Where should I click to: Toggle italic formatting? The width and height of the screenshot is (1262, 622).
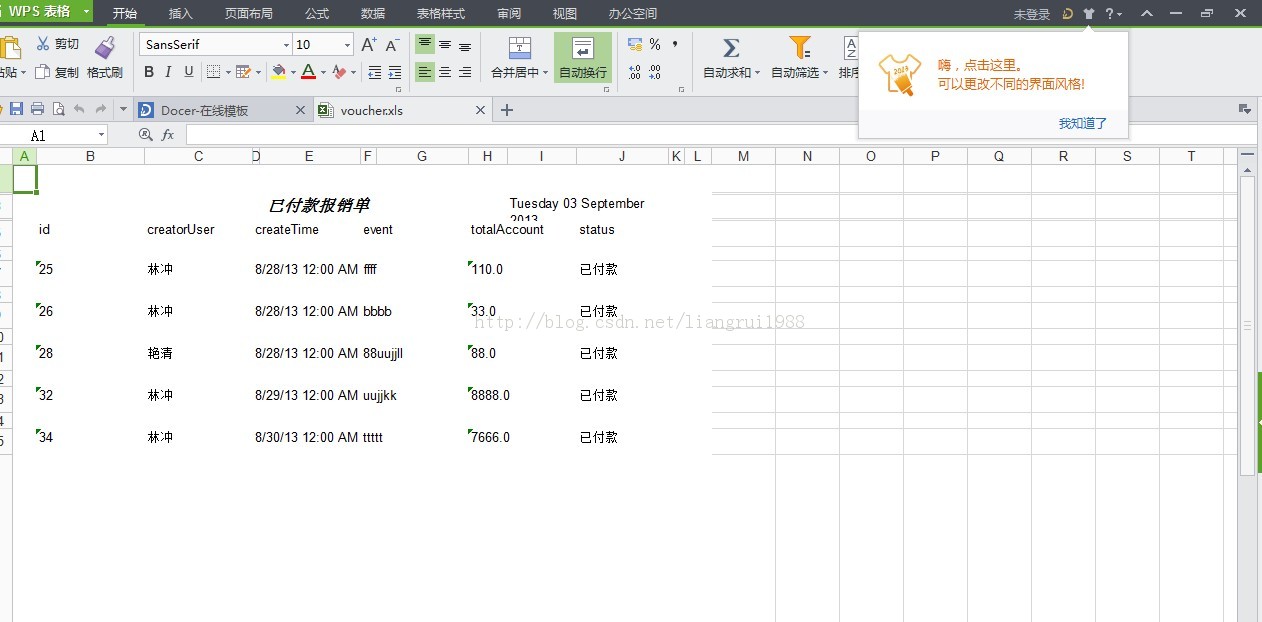tap(168, 72)
